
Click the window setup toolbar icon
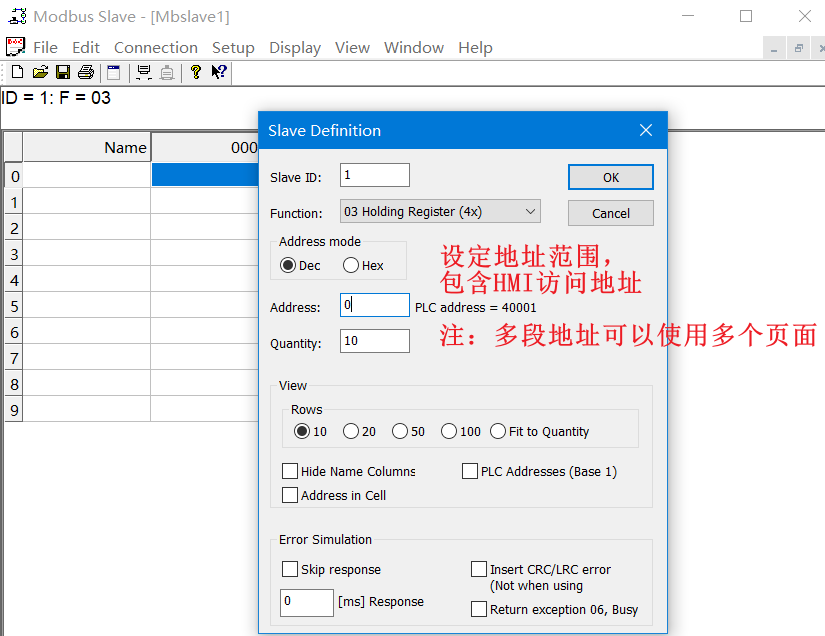(x=114, y=72)
